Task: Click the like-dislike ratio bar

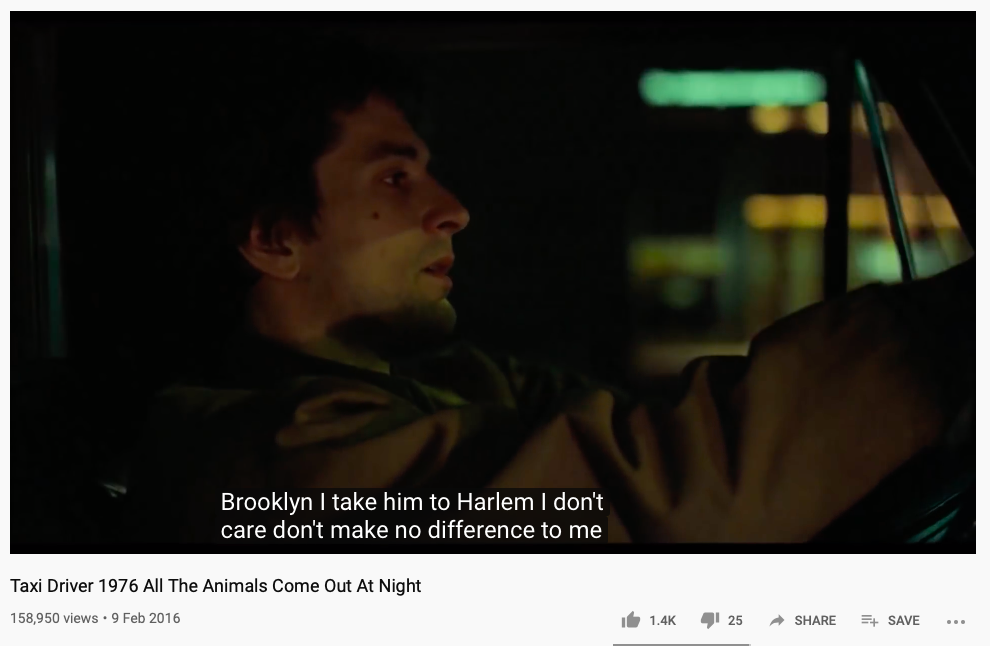Action: click(681, 644)
